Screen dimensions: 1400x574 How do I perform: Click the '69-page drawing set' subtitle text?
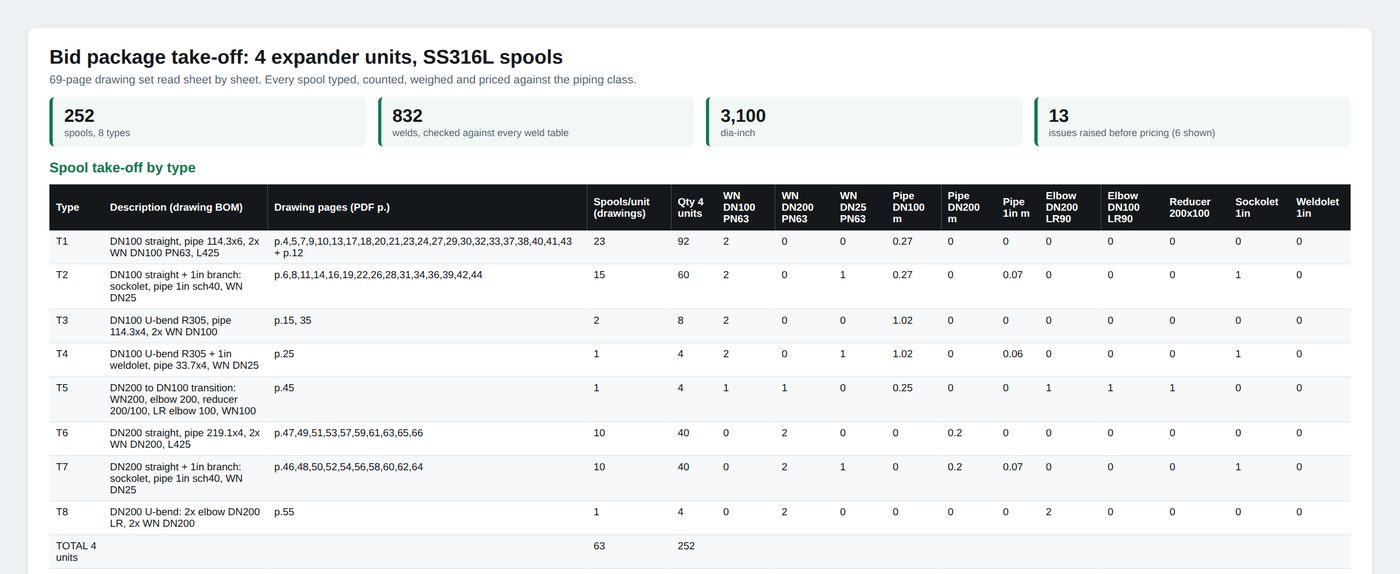[x=342, y=79]
